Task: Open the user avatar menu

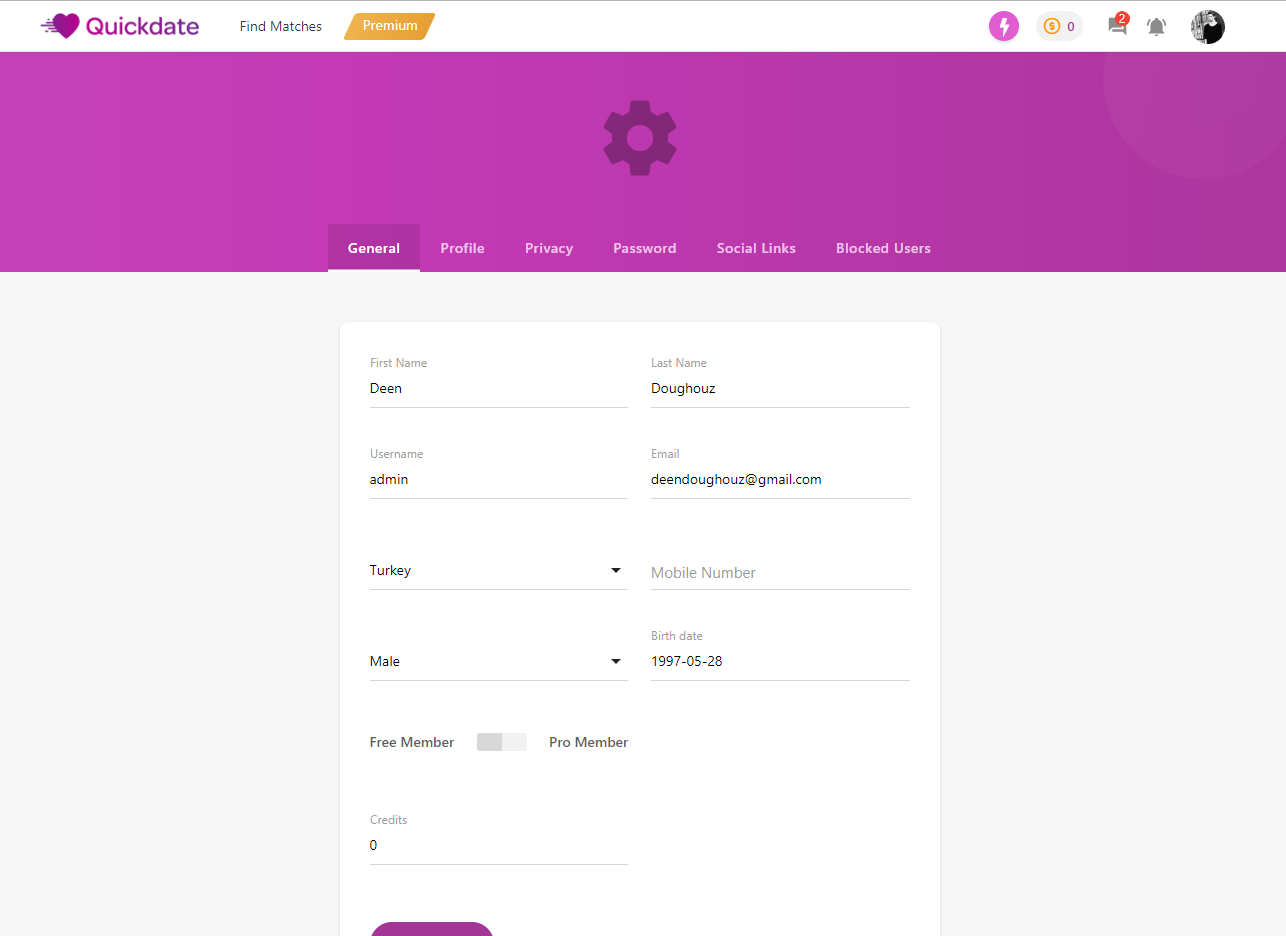Action: 1207,27
